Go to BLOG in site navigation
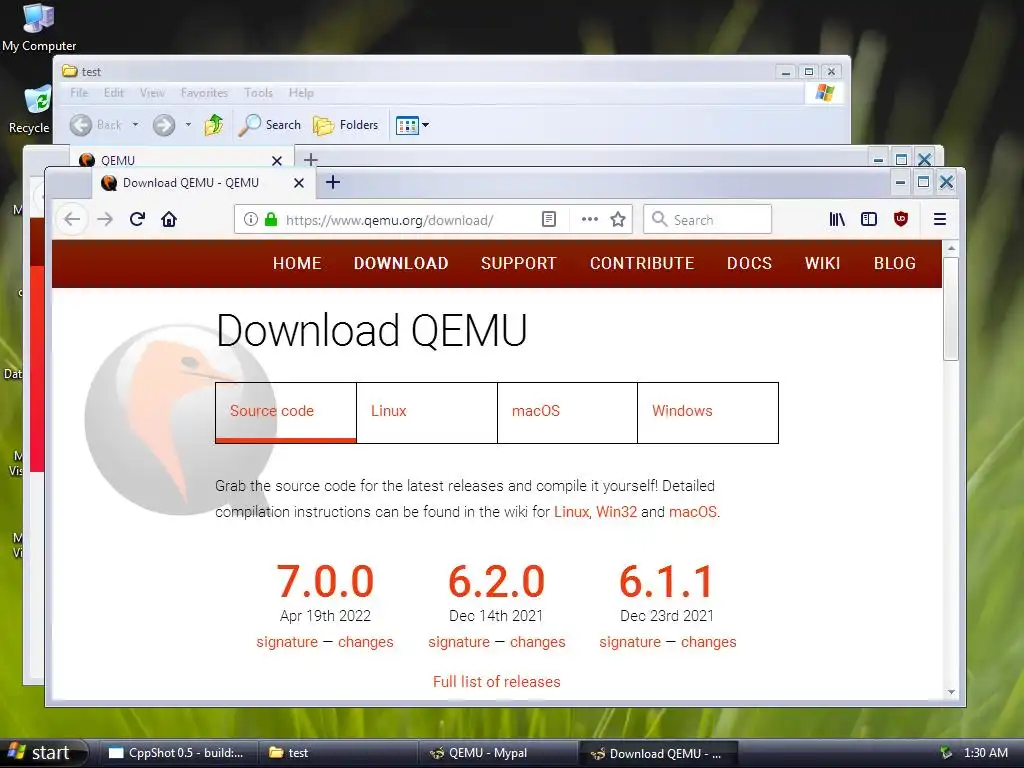The height and width of the screenshot is (768, 1024). tap(895, 263)
